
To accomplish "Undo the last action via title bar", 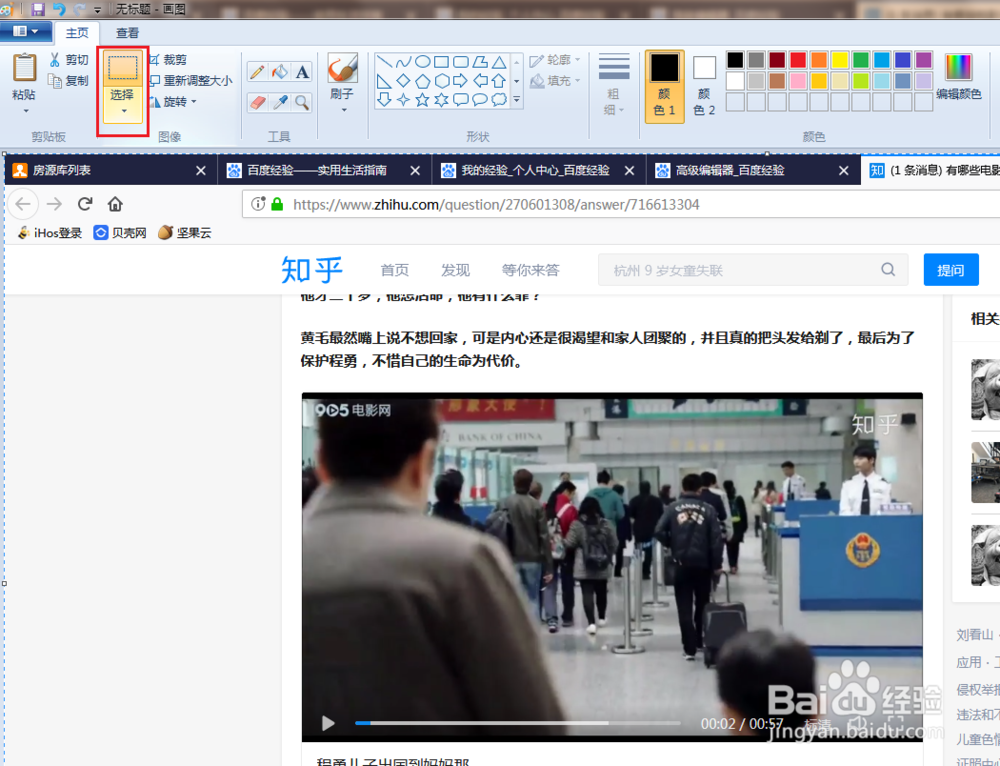I will [59, 9].
